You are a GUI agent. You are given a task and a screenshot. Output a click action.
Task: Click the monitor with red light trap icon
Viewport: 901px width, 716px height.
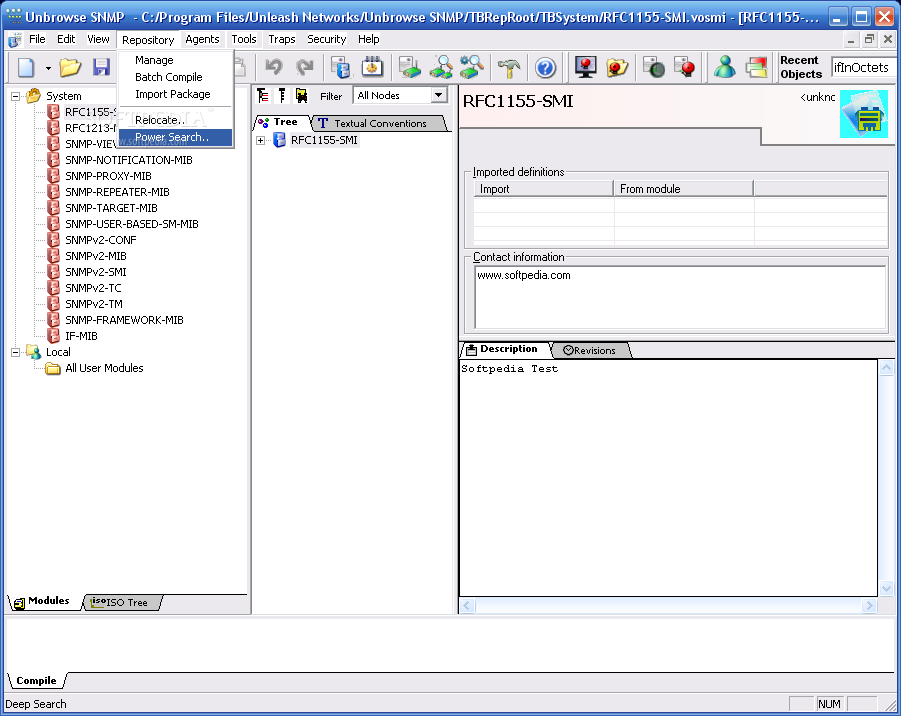[586, 68]
